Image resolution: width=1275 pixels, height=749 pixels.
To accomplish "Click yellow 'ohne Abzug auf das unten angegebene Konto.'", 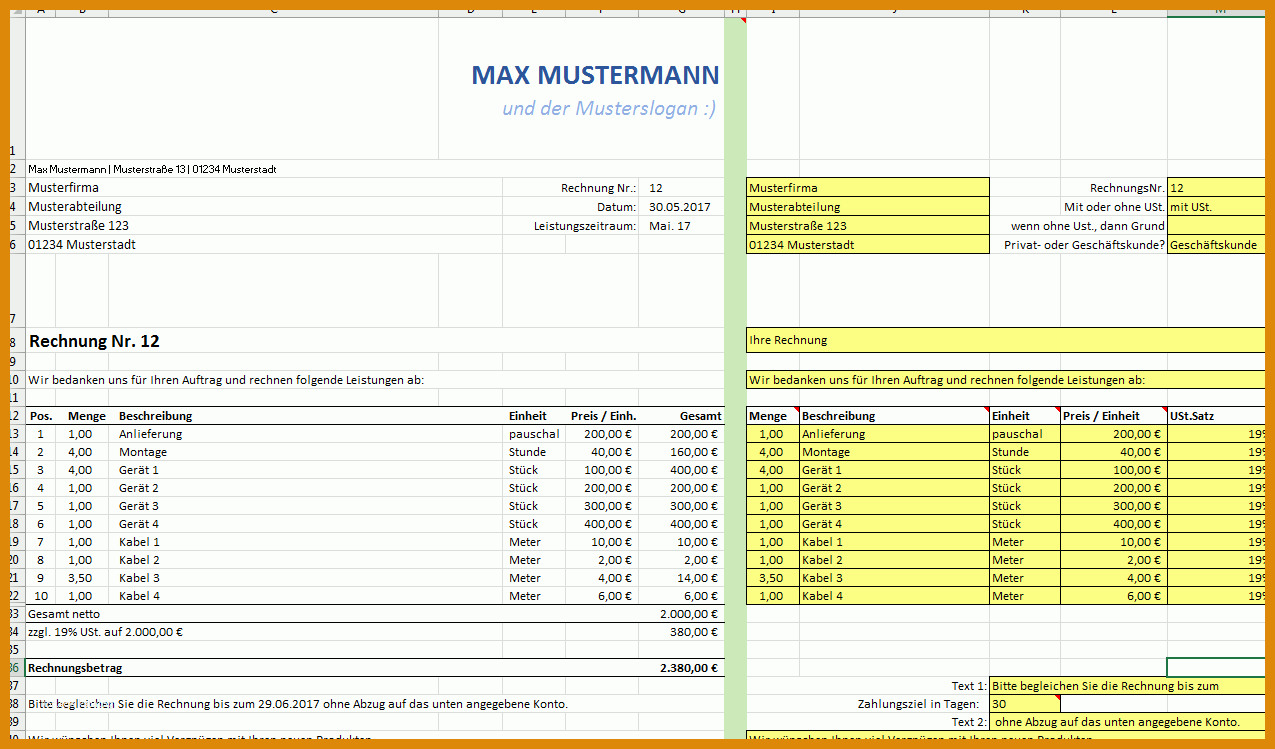I will 1127,722.
